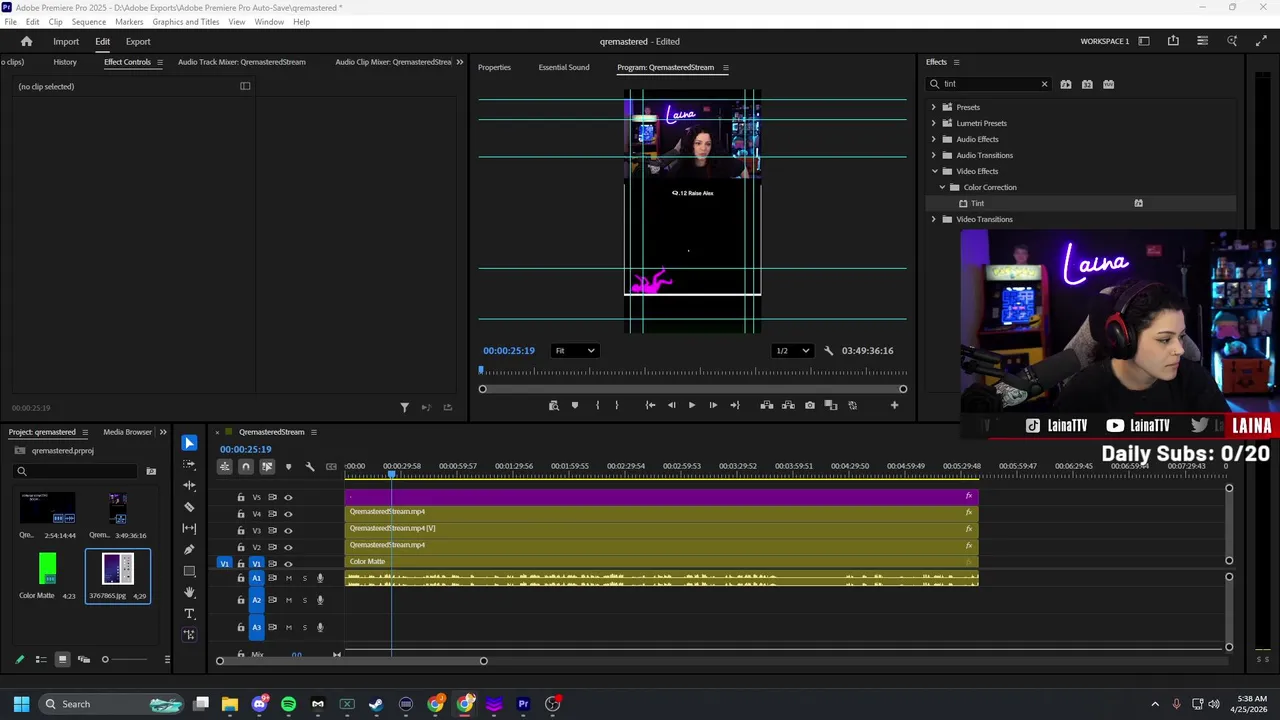Select the Track Select Forward tool

[x=189, y=464]
